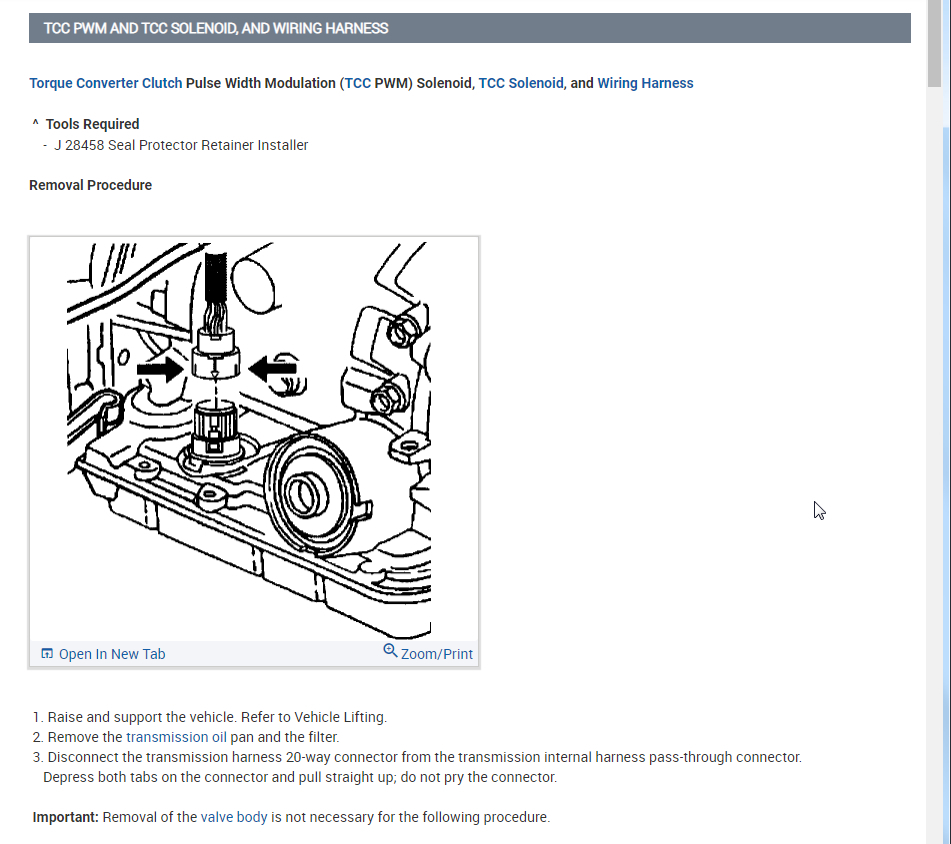Screen dimensions: 951x844
Task: Click step 'Disconnect the transmission harness 20-way connector'
Action: point(417,757)
